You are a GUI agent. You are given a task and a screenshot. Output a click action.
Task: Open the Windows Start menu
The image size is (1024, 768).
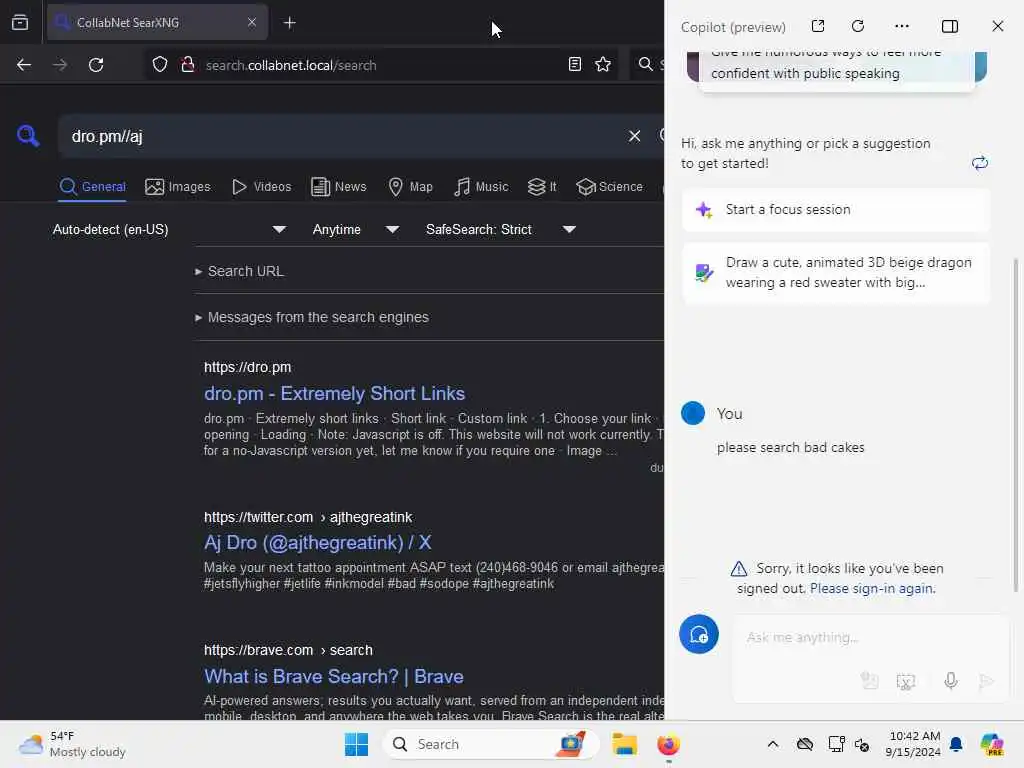click(357, 744)
